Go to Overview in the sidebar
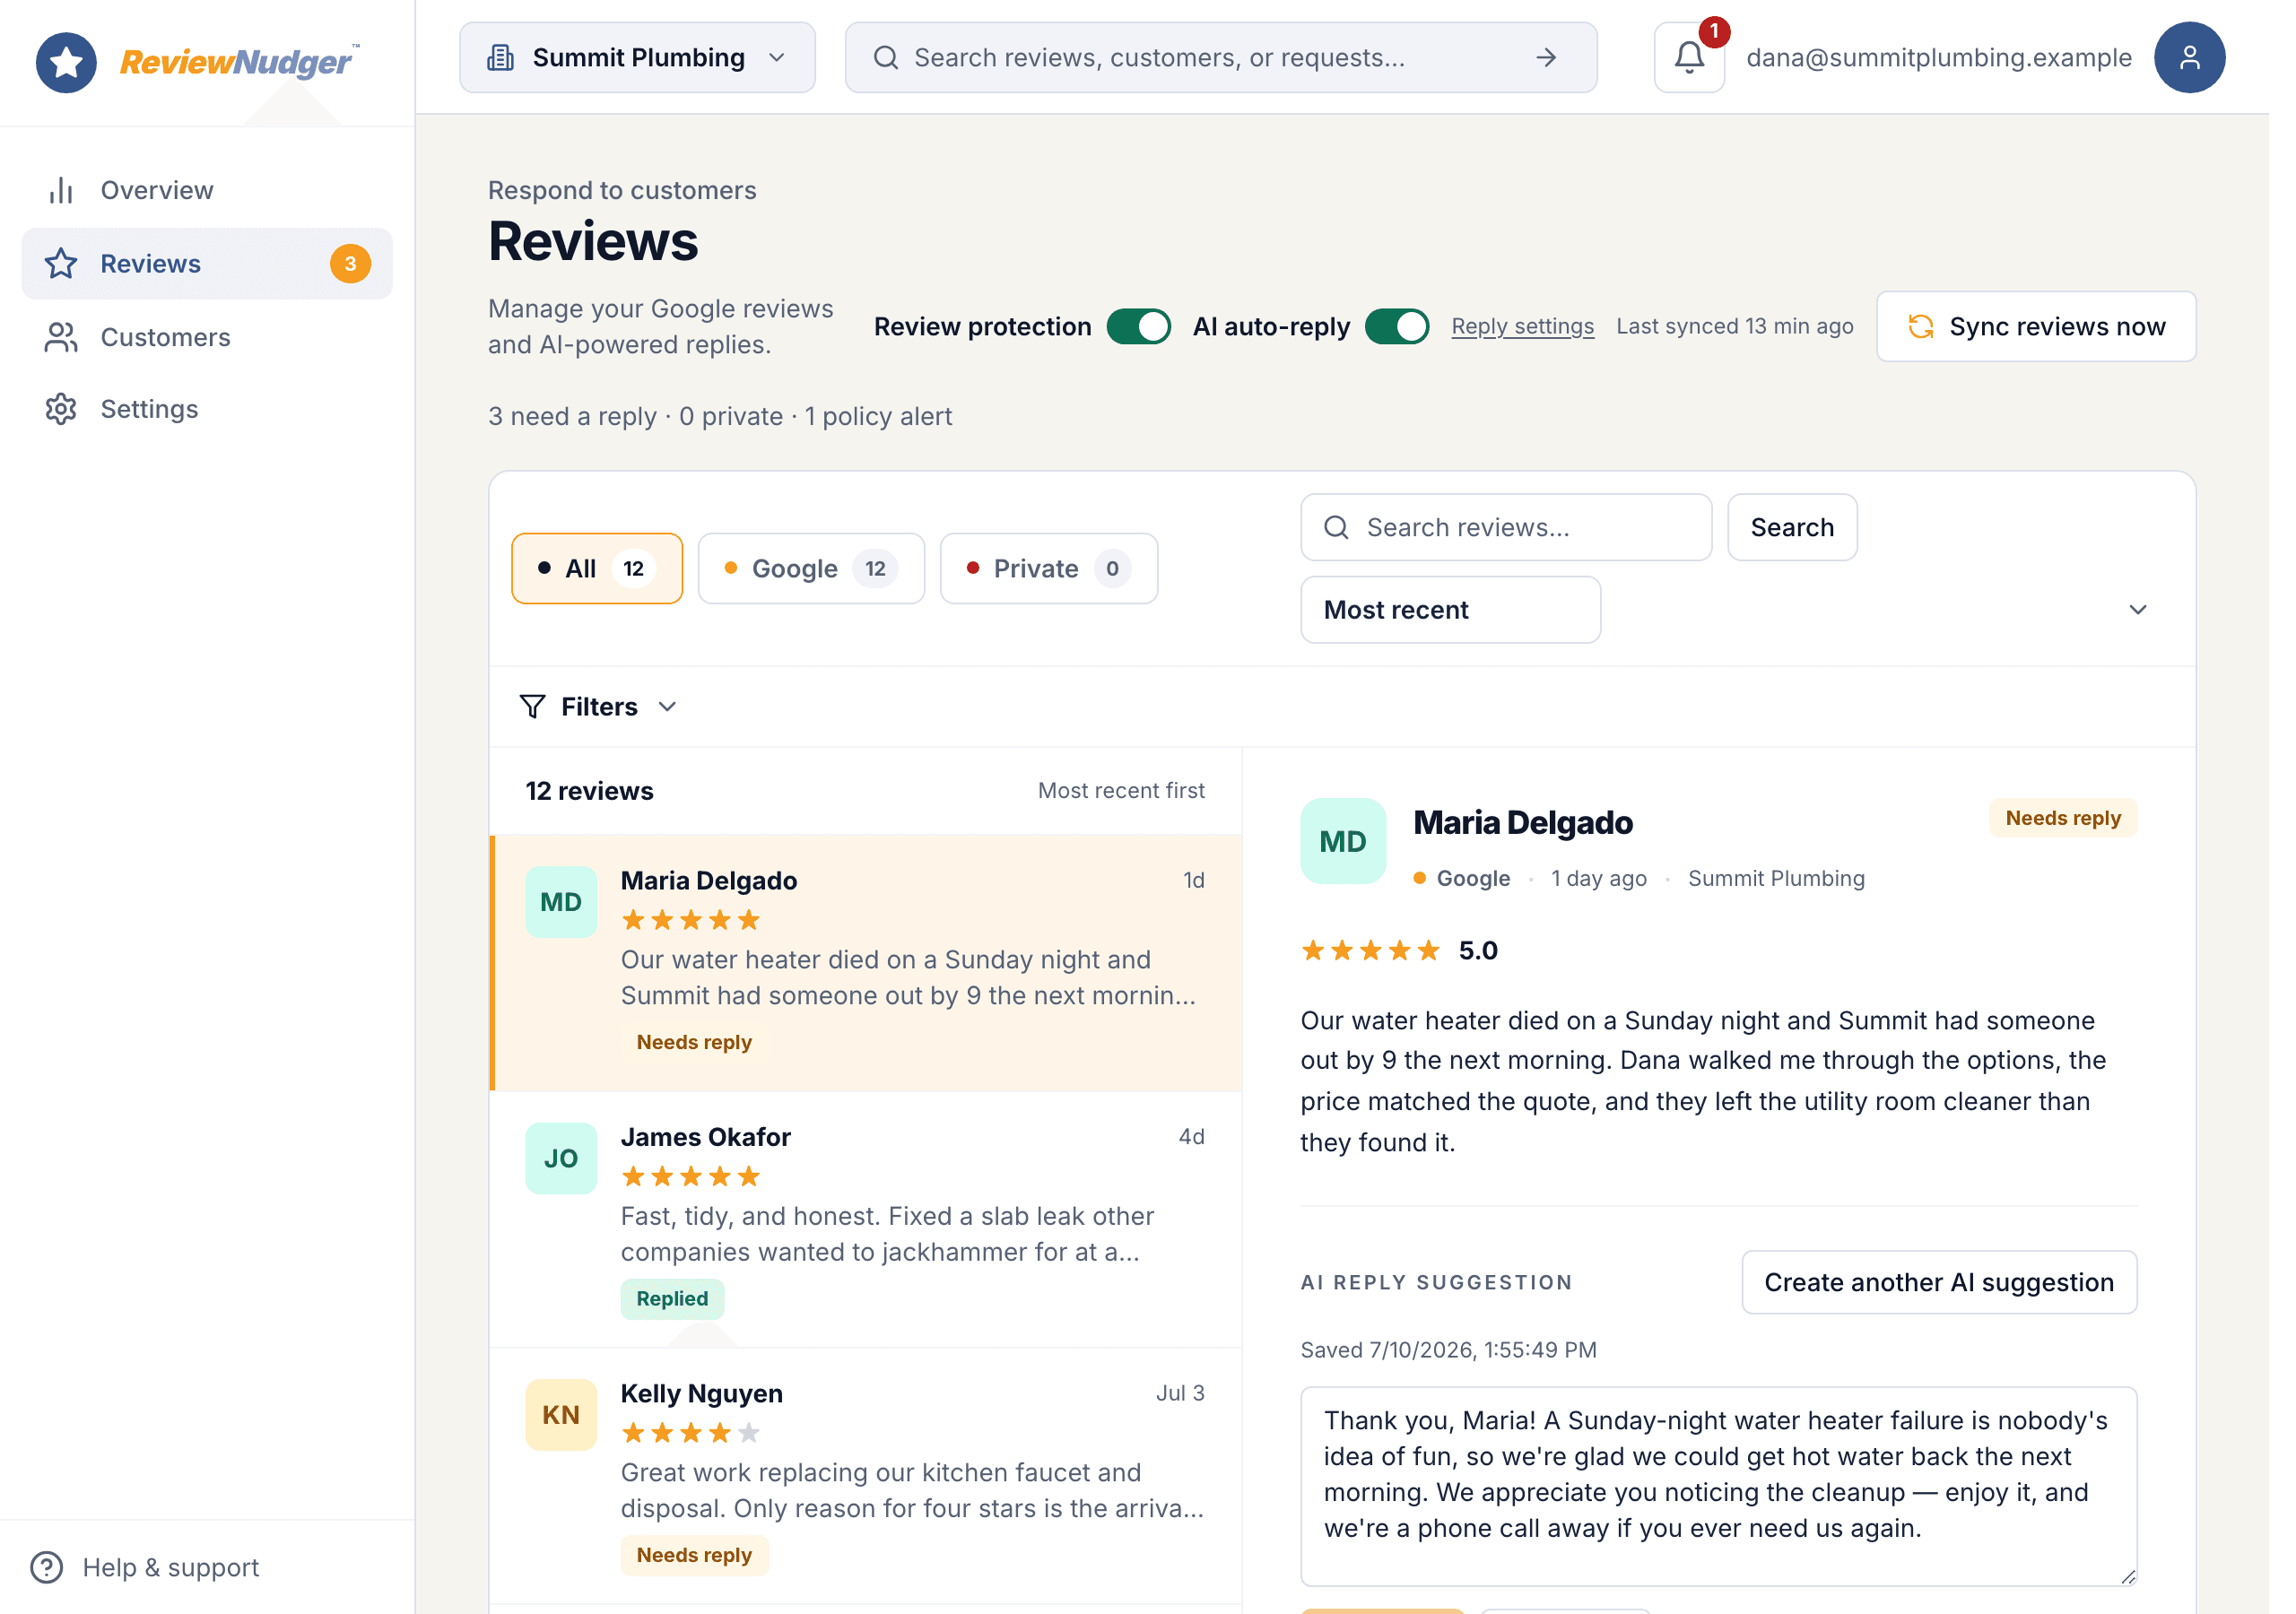 point(209,192)
